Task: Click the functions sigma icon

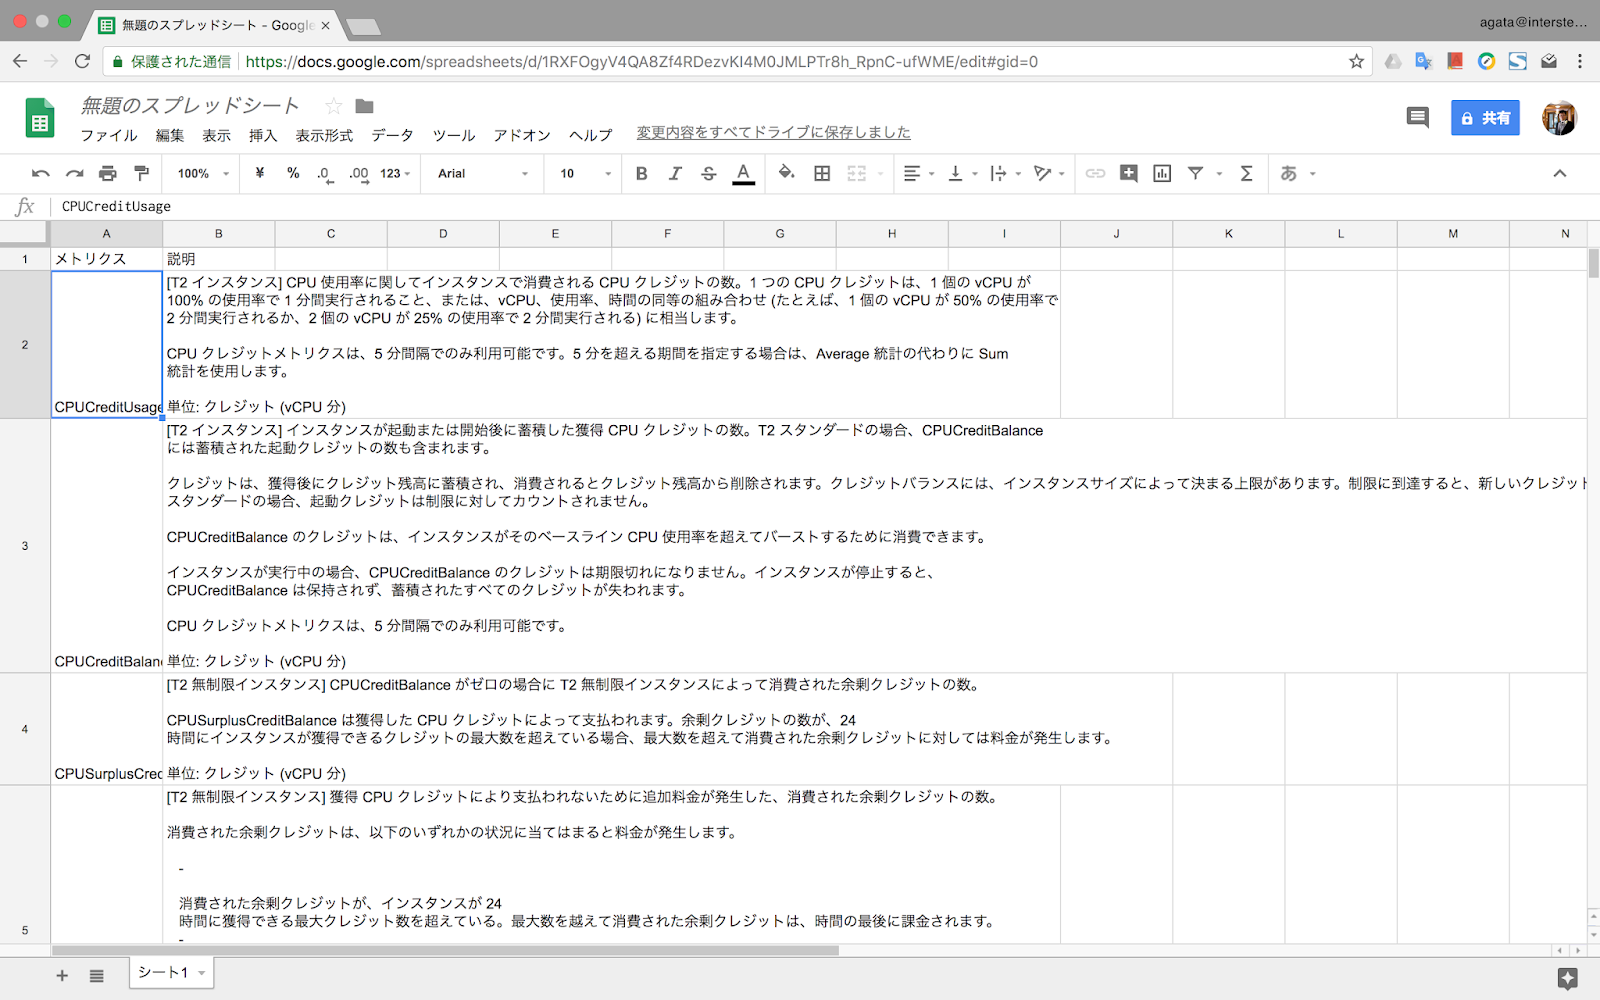Action: (x=1246, y=174)
